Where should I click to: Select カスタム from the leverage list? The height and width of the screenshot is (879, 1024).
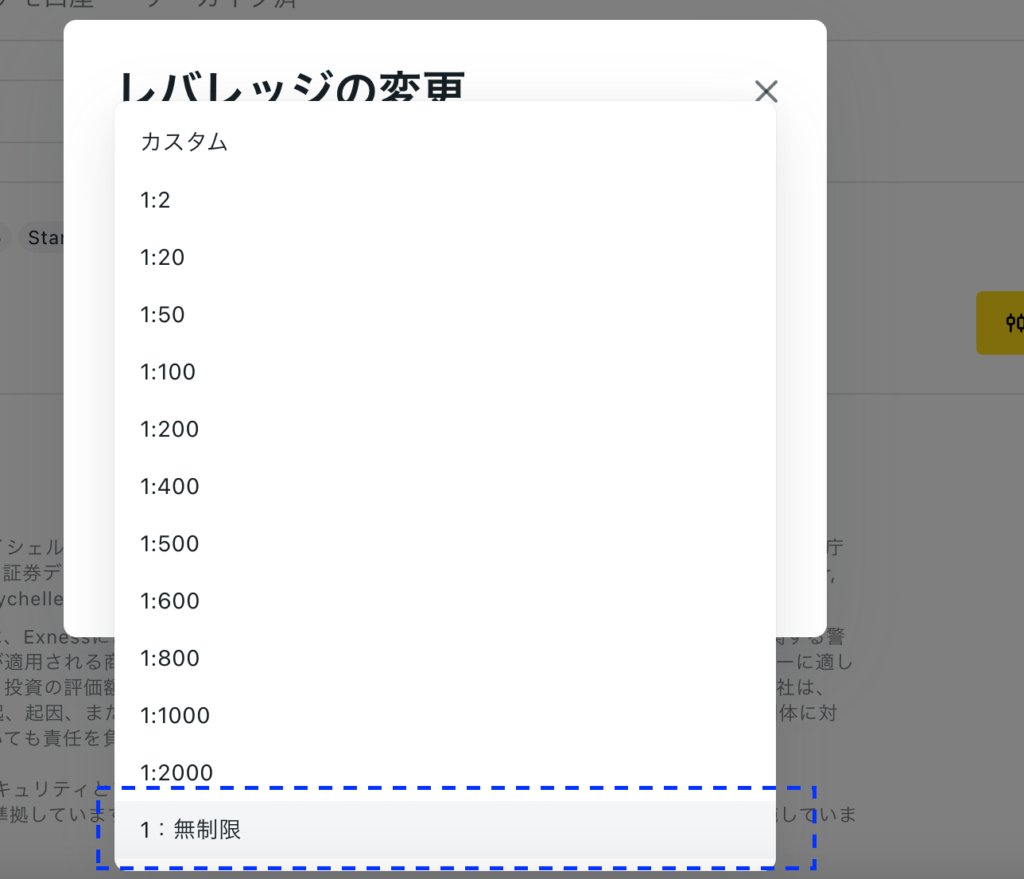click(x=184, y=142)
